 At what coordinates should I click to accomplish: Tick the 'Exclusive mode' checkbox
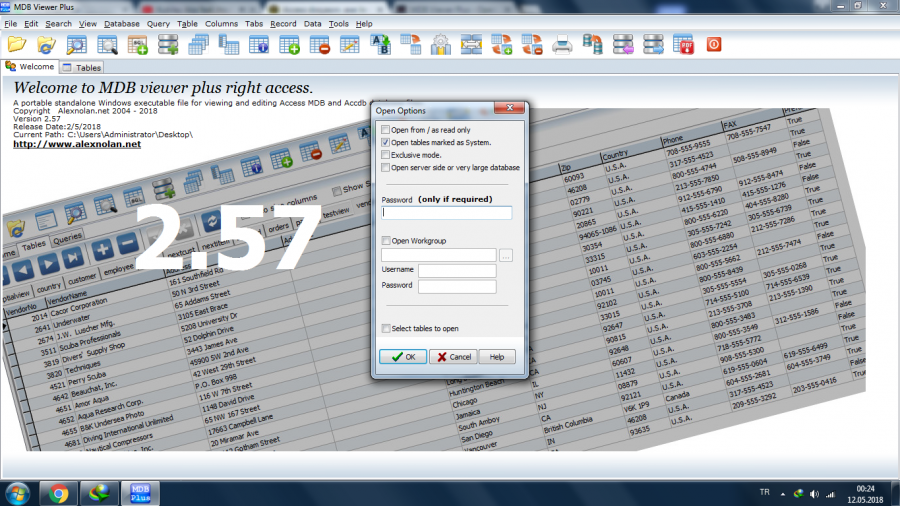point(386,156)
